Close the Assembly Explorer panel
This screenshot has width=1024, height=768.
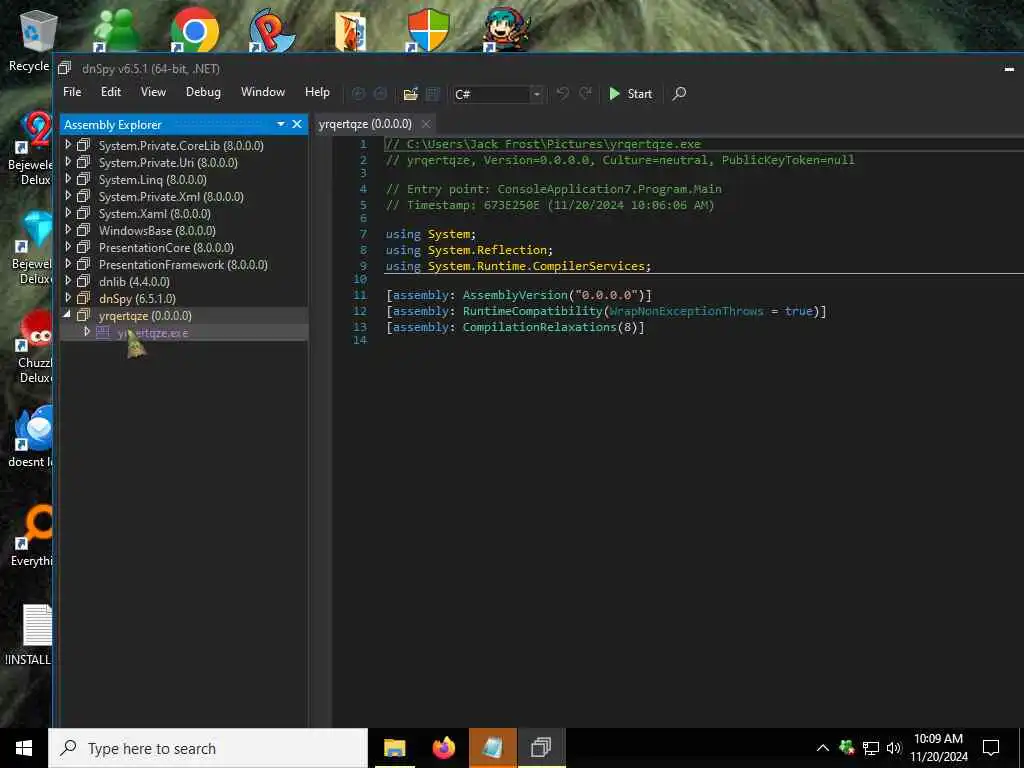[297, 124]
